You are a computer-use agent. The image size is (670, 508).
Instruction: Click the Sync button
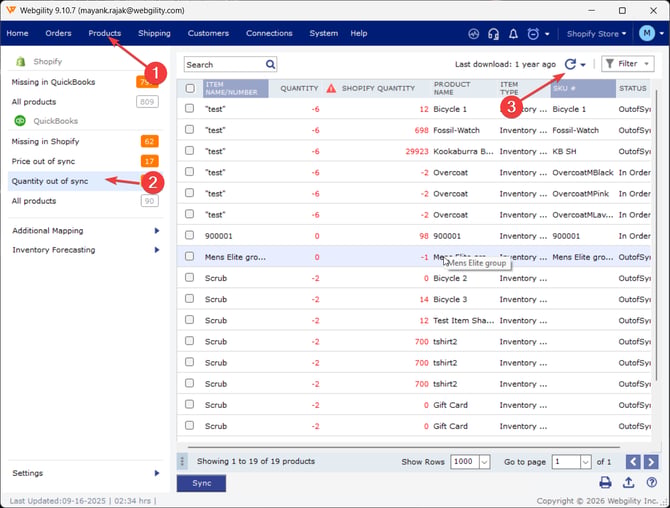(x=201, y=483)
